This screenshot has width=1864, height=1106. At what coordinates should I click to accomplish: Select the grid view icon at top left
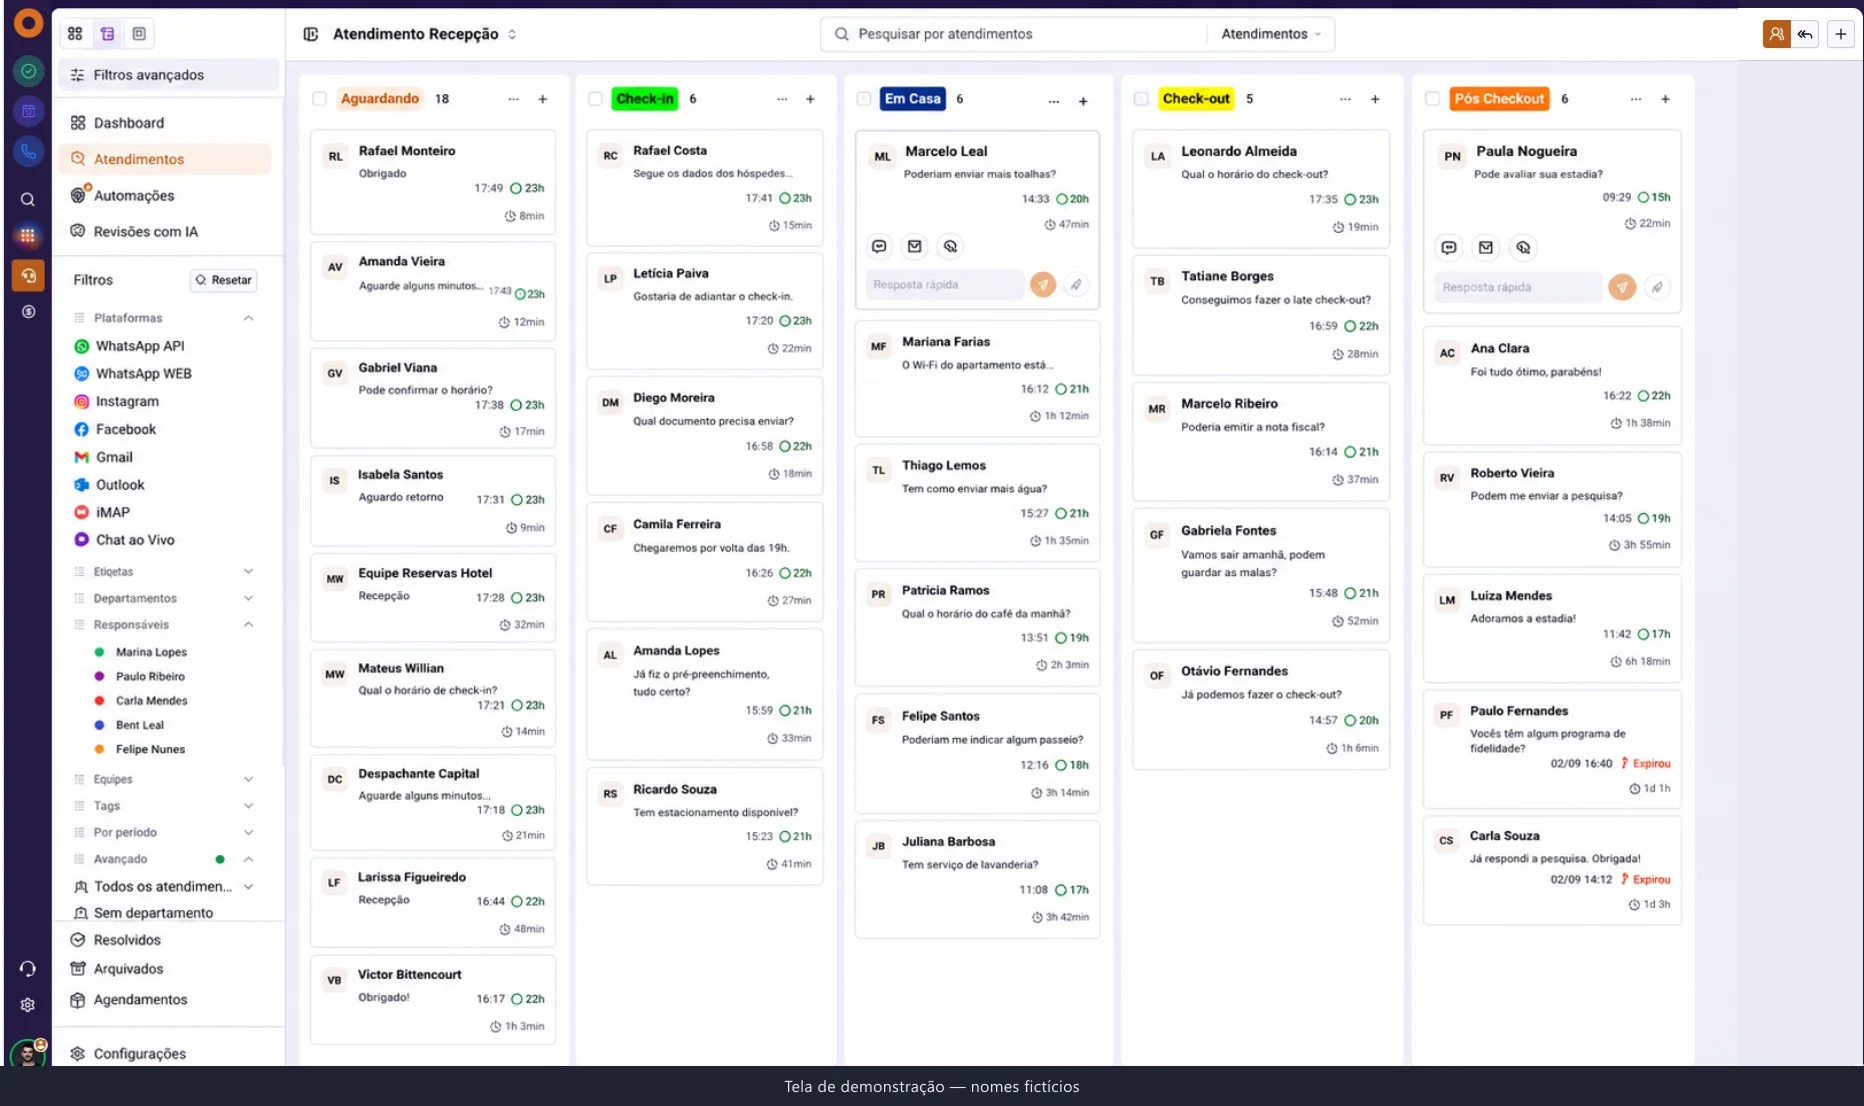[x=75, y=34]
